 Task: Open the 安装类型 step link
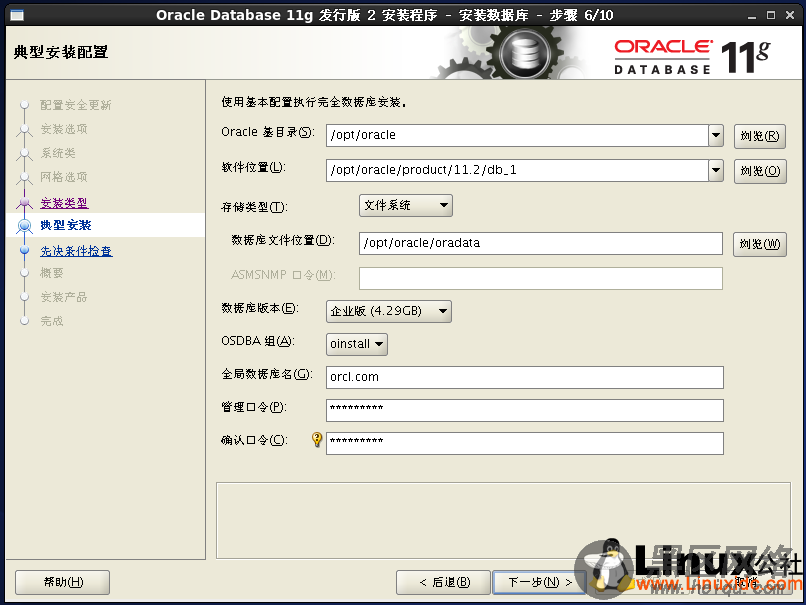point(64,203)
